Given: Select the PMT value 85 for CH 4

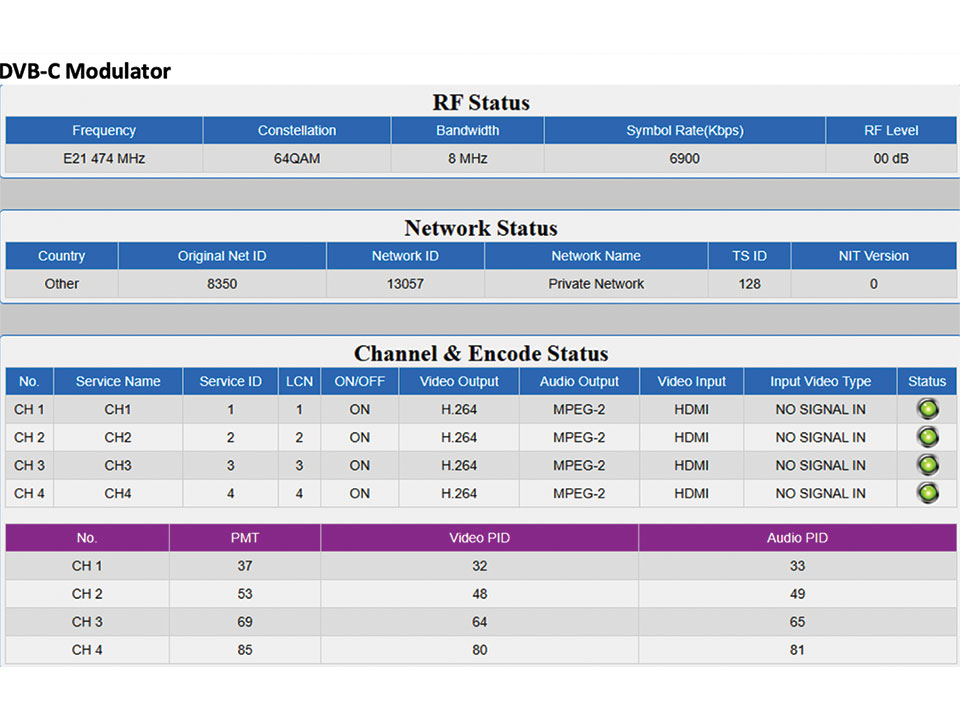Looking at the screenshot, I should (x=244, y=650).
